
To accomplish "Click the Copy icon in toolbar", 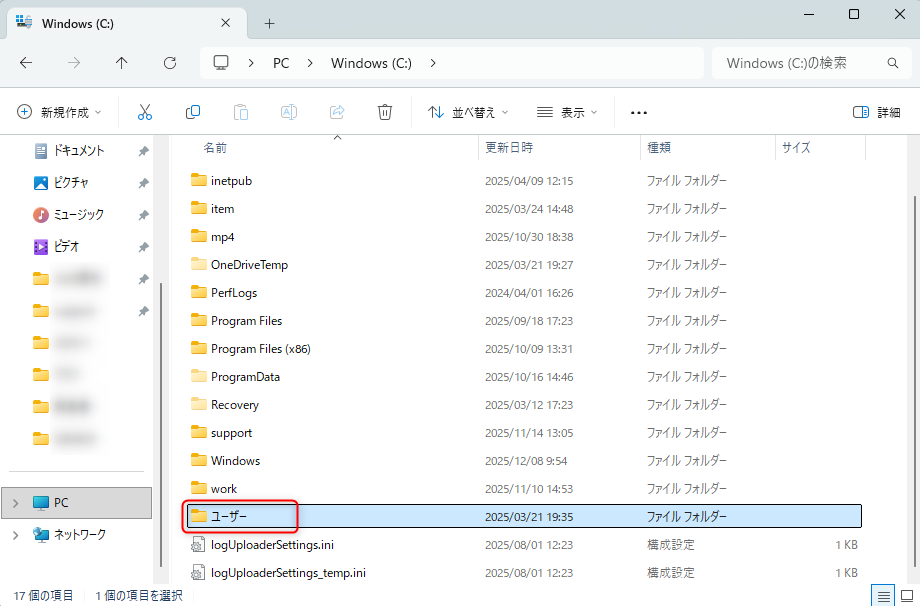I will coord(193,112).
